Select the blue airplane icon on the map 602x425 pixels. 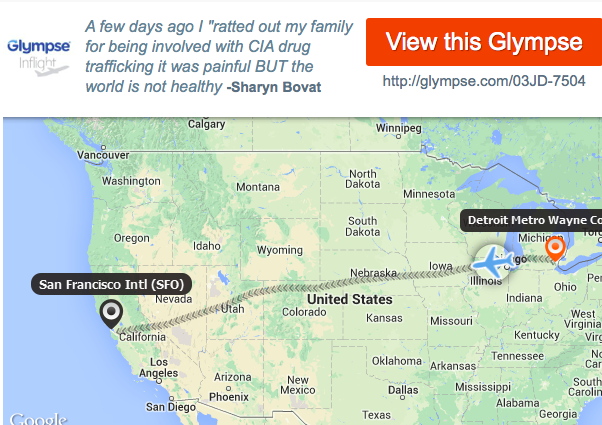point(493,262)
